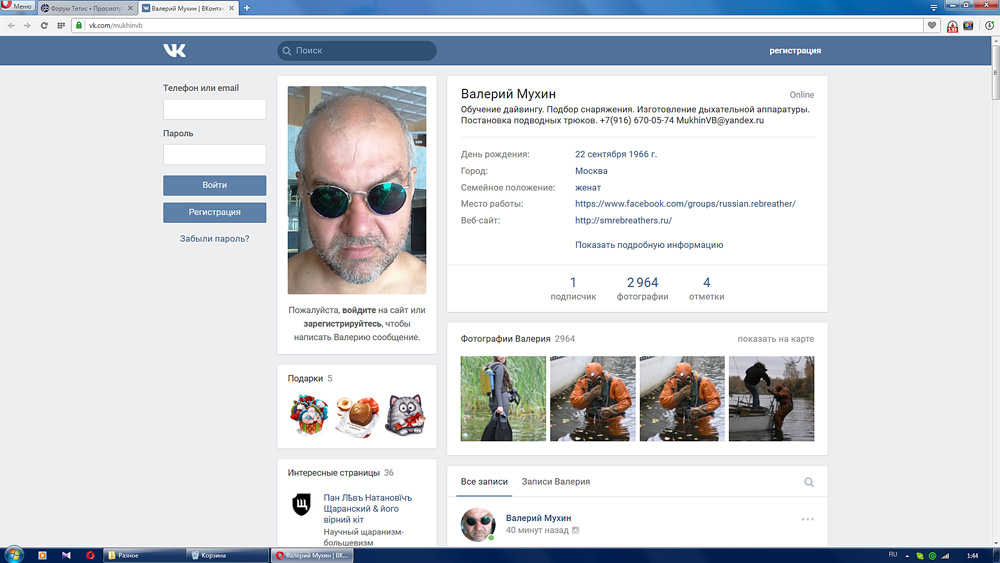Screen dimensions: 1000x563
Task: Open the Speed Dial grid
Action: (61, 26)
